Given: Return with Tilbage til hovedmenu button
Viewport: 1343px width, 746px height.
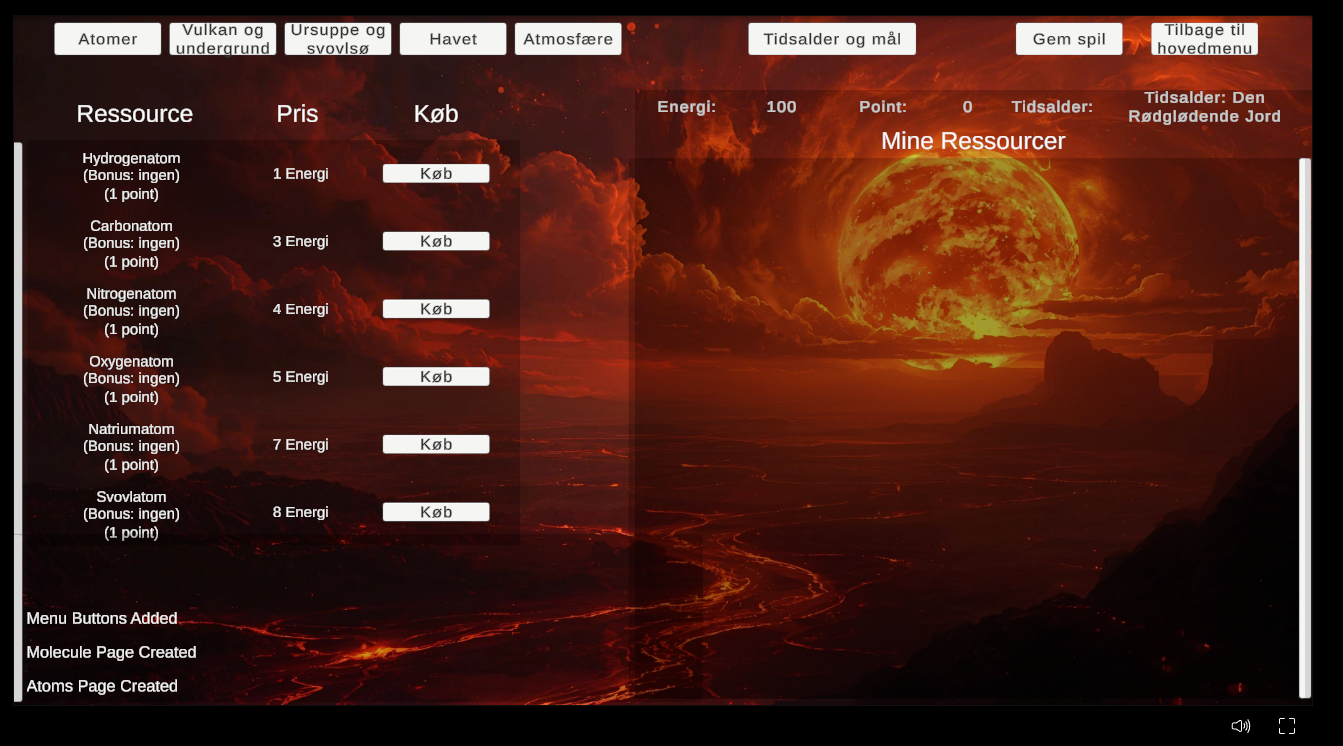Looking at the screenshot, I should pos(1204,39).
